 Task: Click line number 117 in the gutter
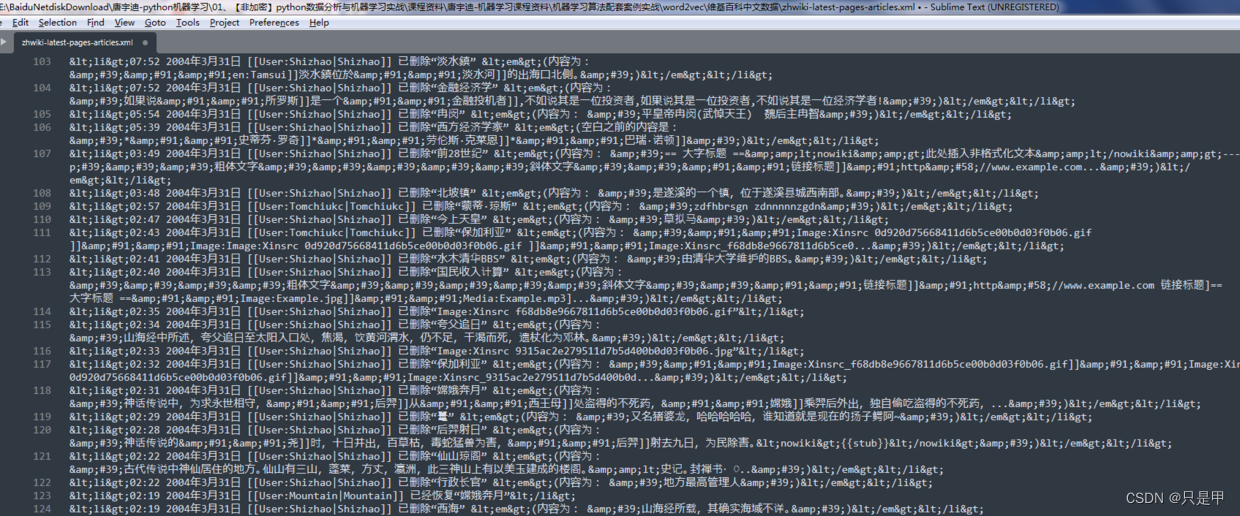point(41,364)
